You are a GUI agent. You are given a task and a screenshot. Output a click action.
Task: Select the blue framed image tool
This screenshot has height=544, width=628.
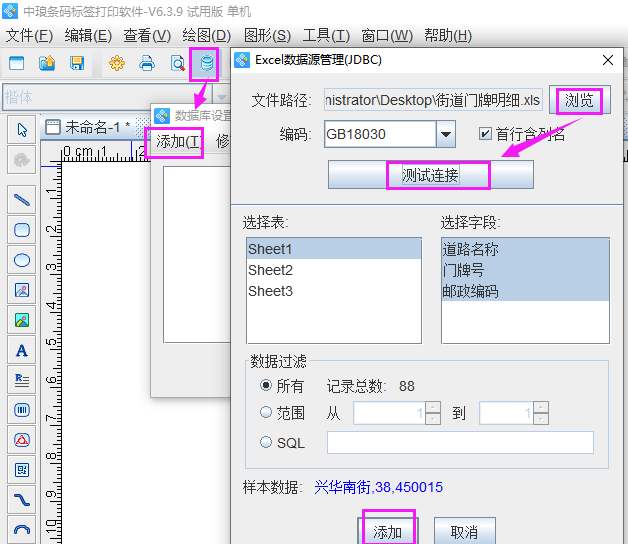click(x=22, y=290)
